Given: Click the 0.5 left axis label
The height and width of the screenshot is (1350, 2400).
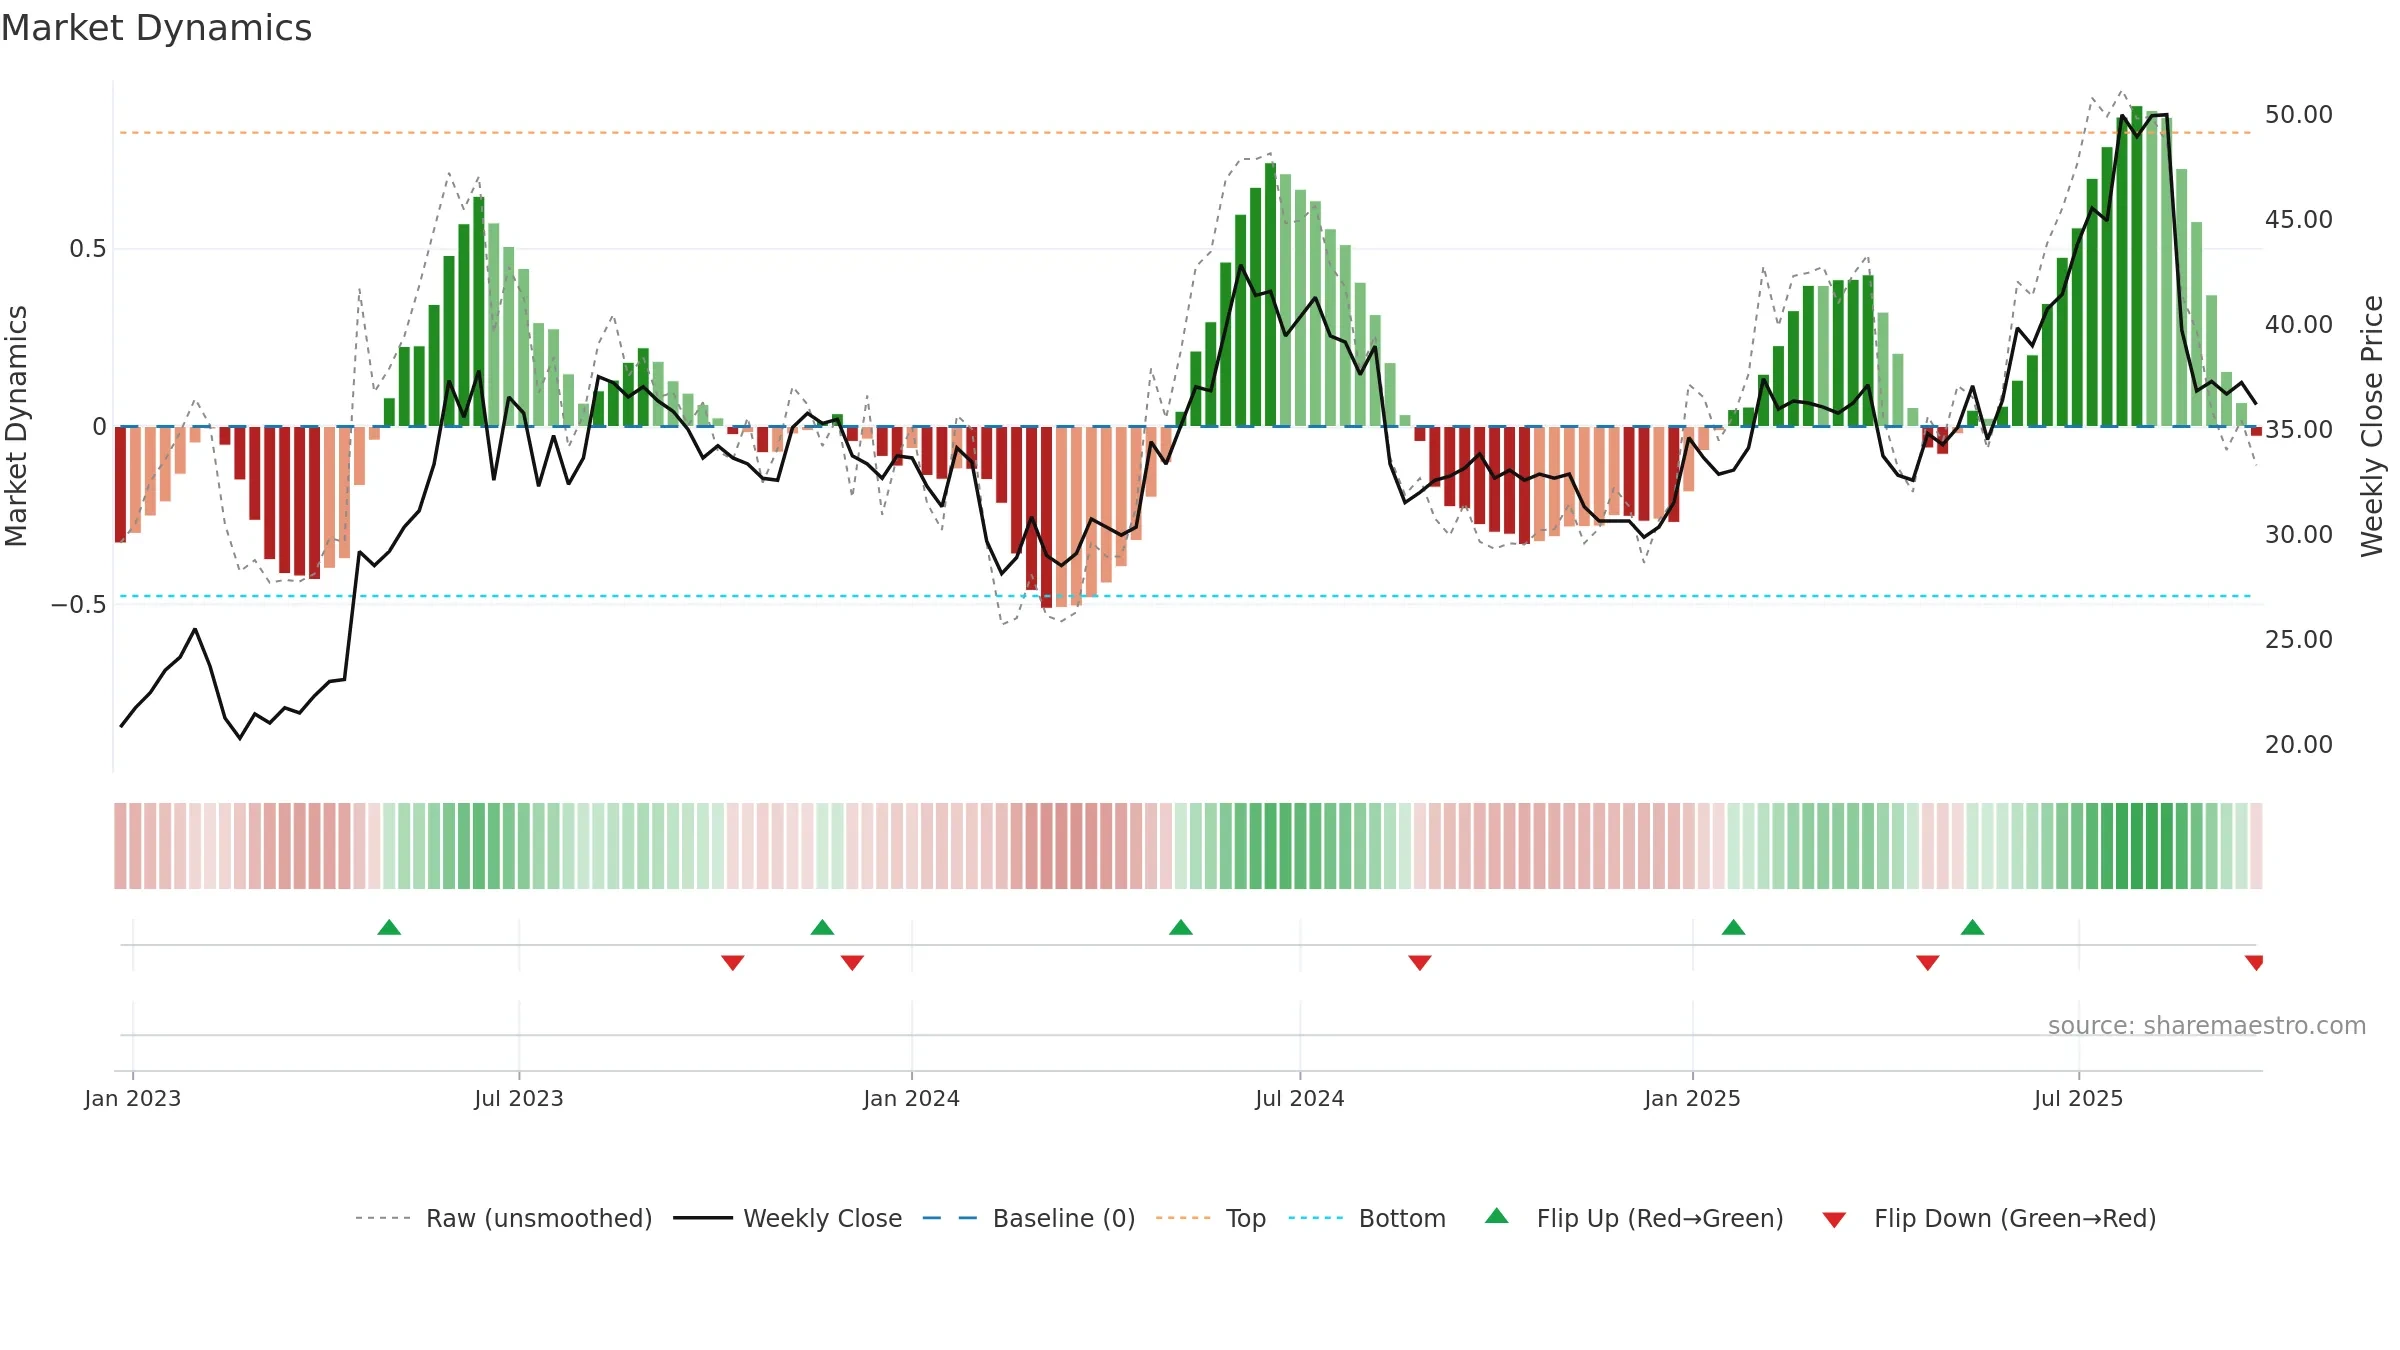Looking at the screenshot, I should [88, 249].
